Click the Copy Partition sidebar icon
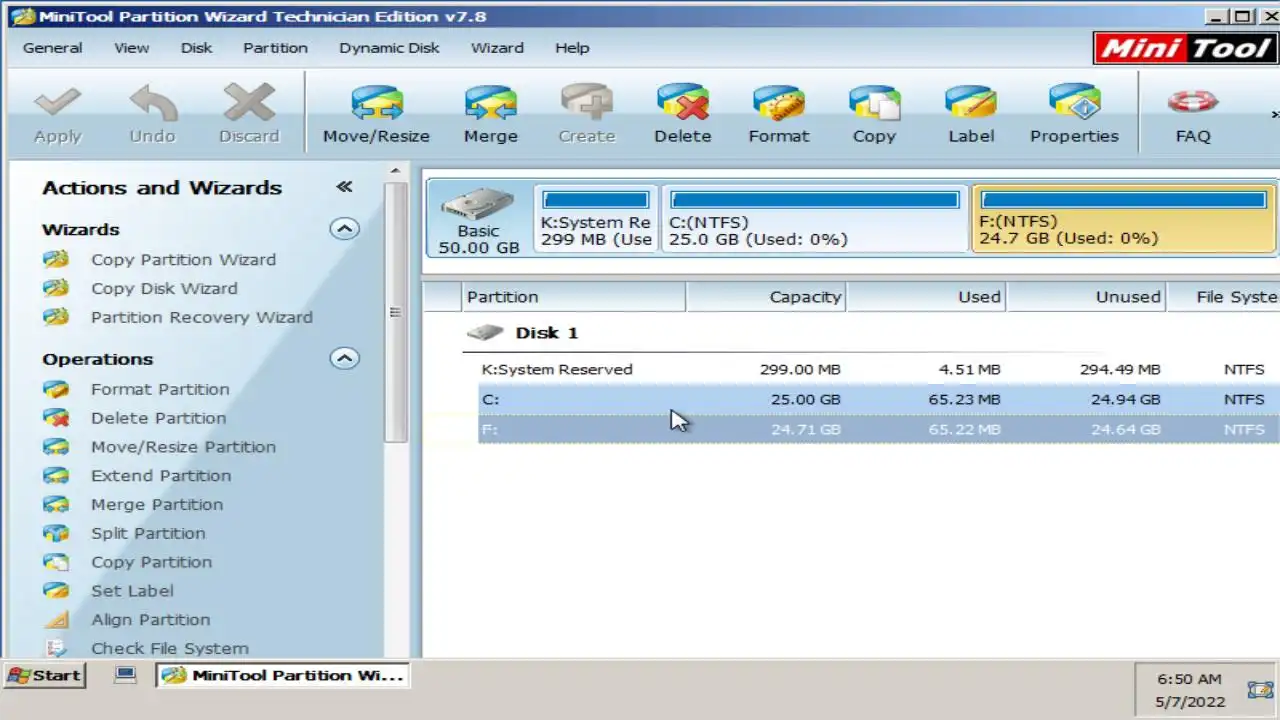Image resolution: width=1280 pixels, height=720 pixels. pyautogui.click(x=56, y=562)
